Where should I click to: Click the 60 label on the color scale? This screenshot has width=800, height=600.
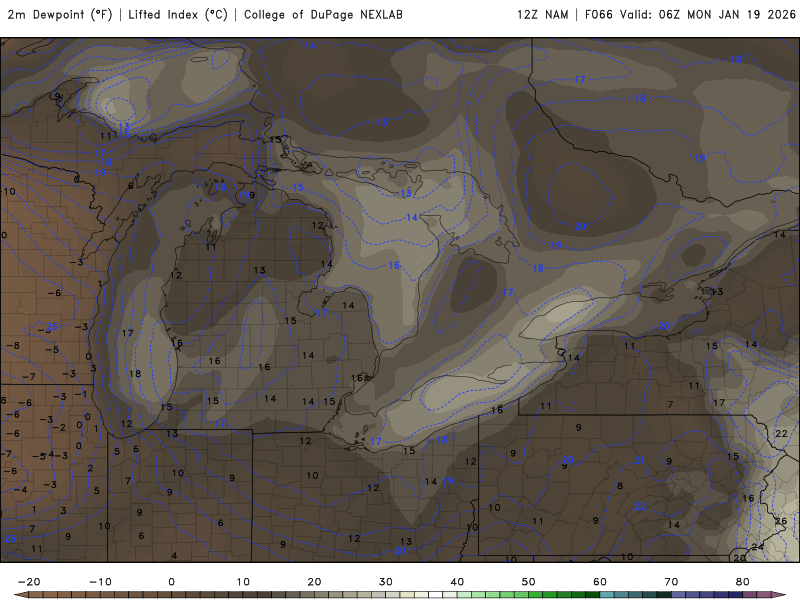[600, 582]
